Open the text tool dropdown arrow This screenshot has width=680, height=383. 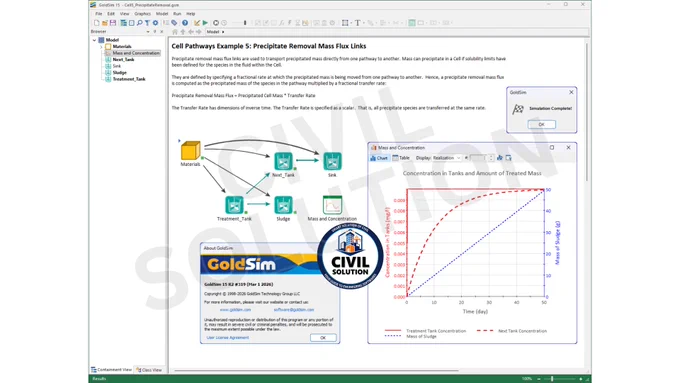(363, 23)
